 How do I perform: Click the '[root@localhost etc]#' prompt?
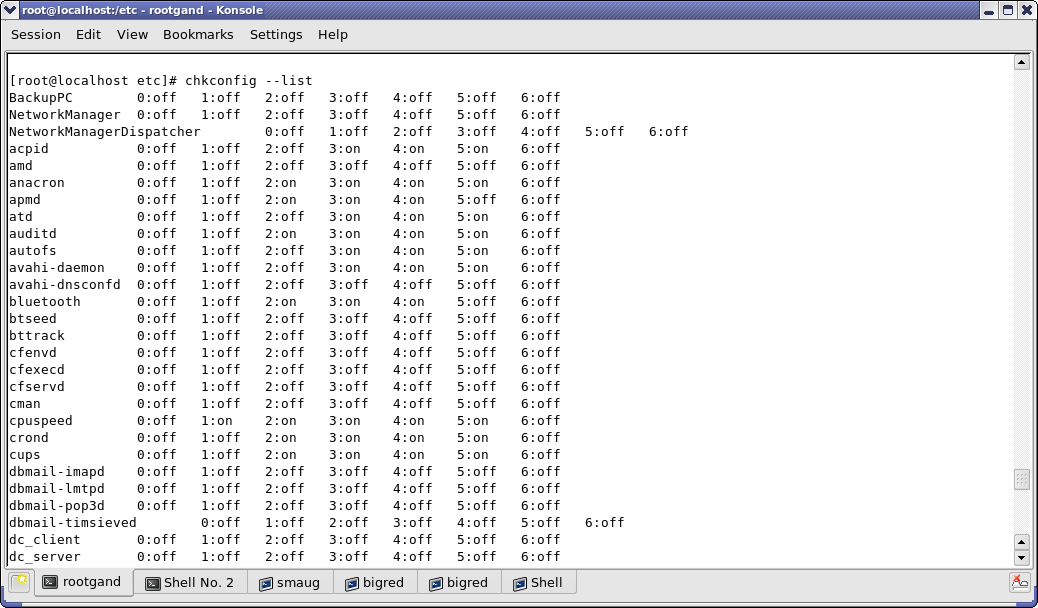(x=93, y=81)
